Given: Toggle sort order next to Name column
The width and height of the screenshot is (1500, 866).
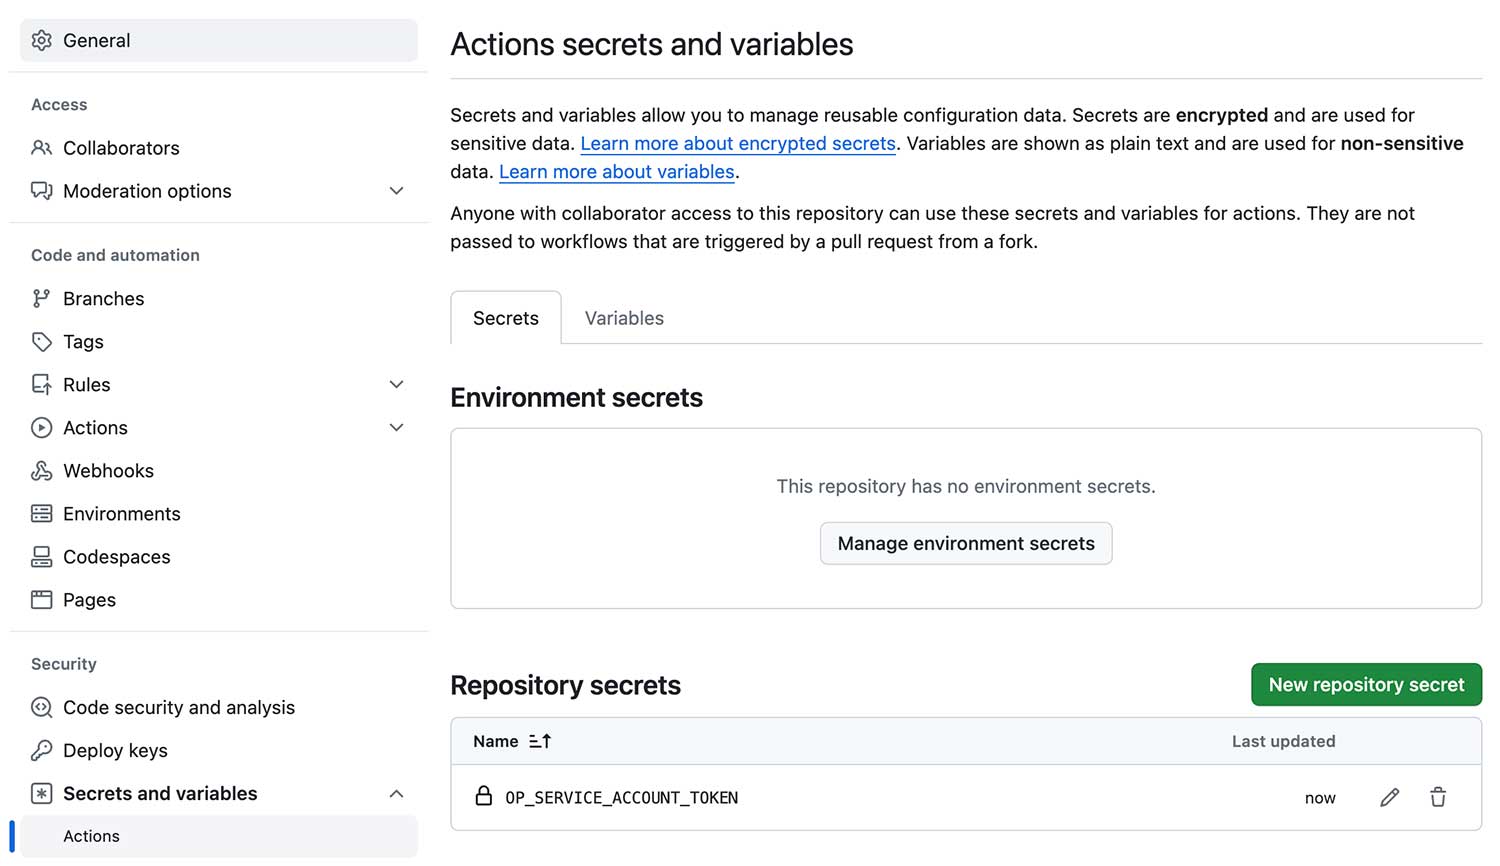Looking at the screenshot, I should click(x=540, y=741).
